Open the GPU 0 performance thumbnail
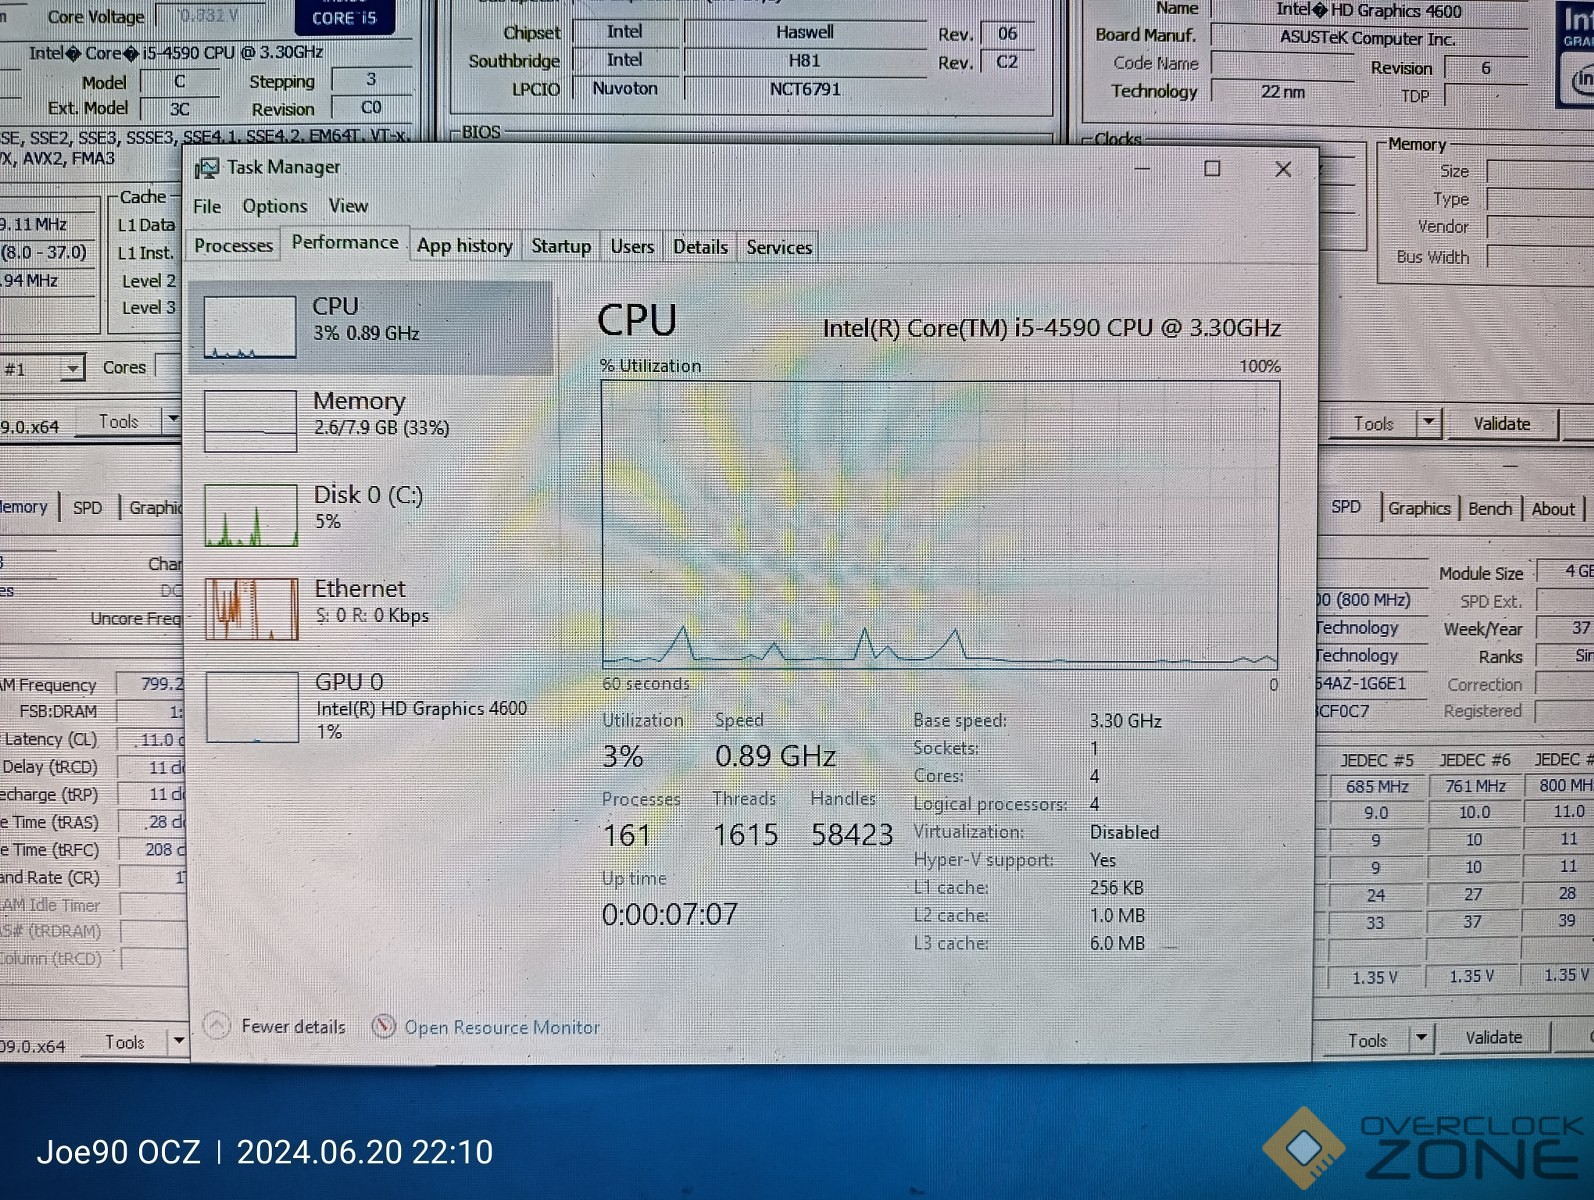1594x1200 pixels. (252, 707)
